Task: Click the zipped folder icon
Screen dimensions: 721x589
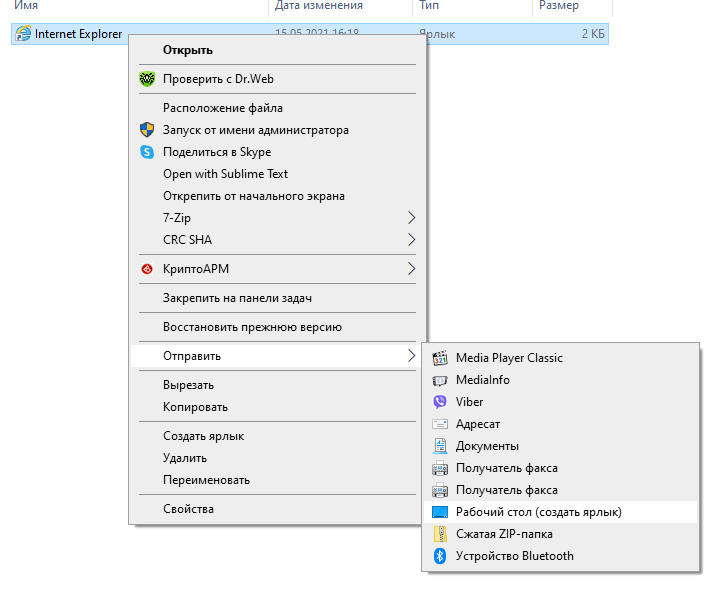Action: [x=440, y=534]
